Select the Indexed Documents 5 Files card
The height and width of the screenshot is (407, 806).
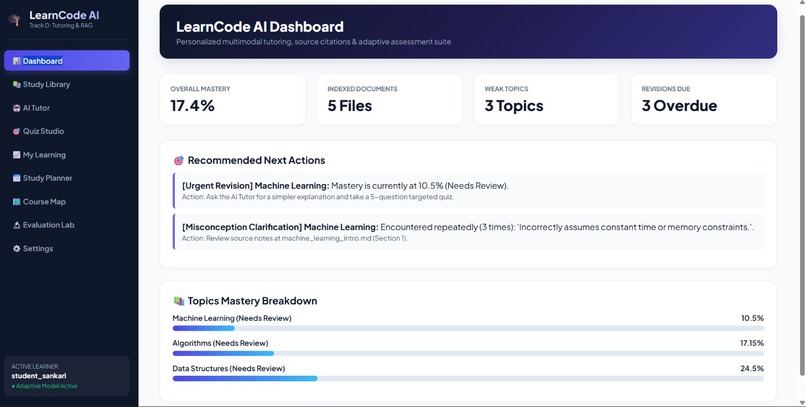[x=390, y=99]
